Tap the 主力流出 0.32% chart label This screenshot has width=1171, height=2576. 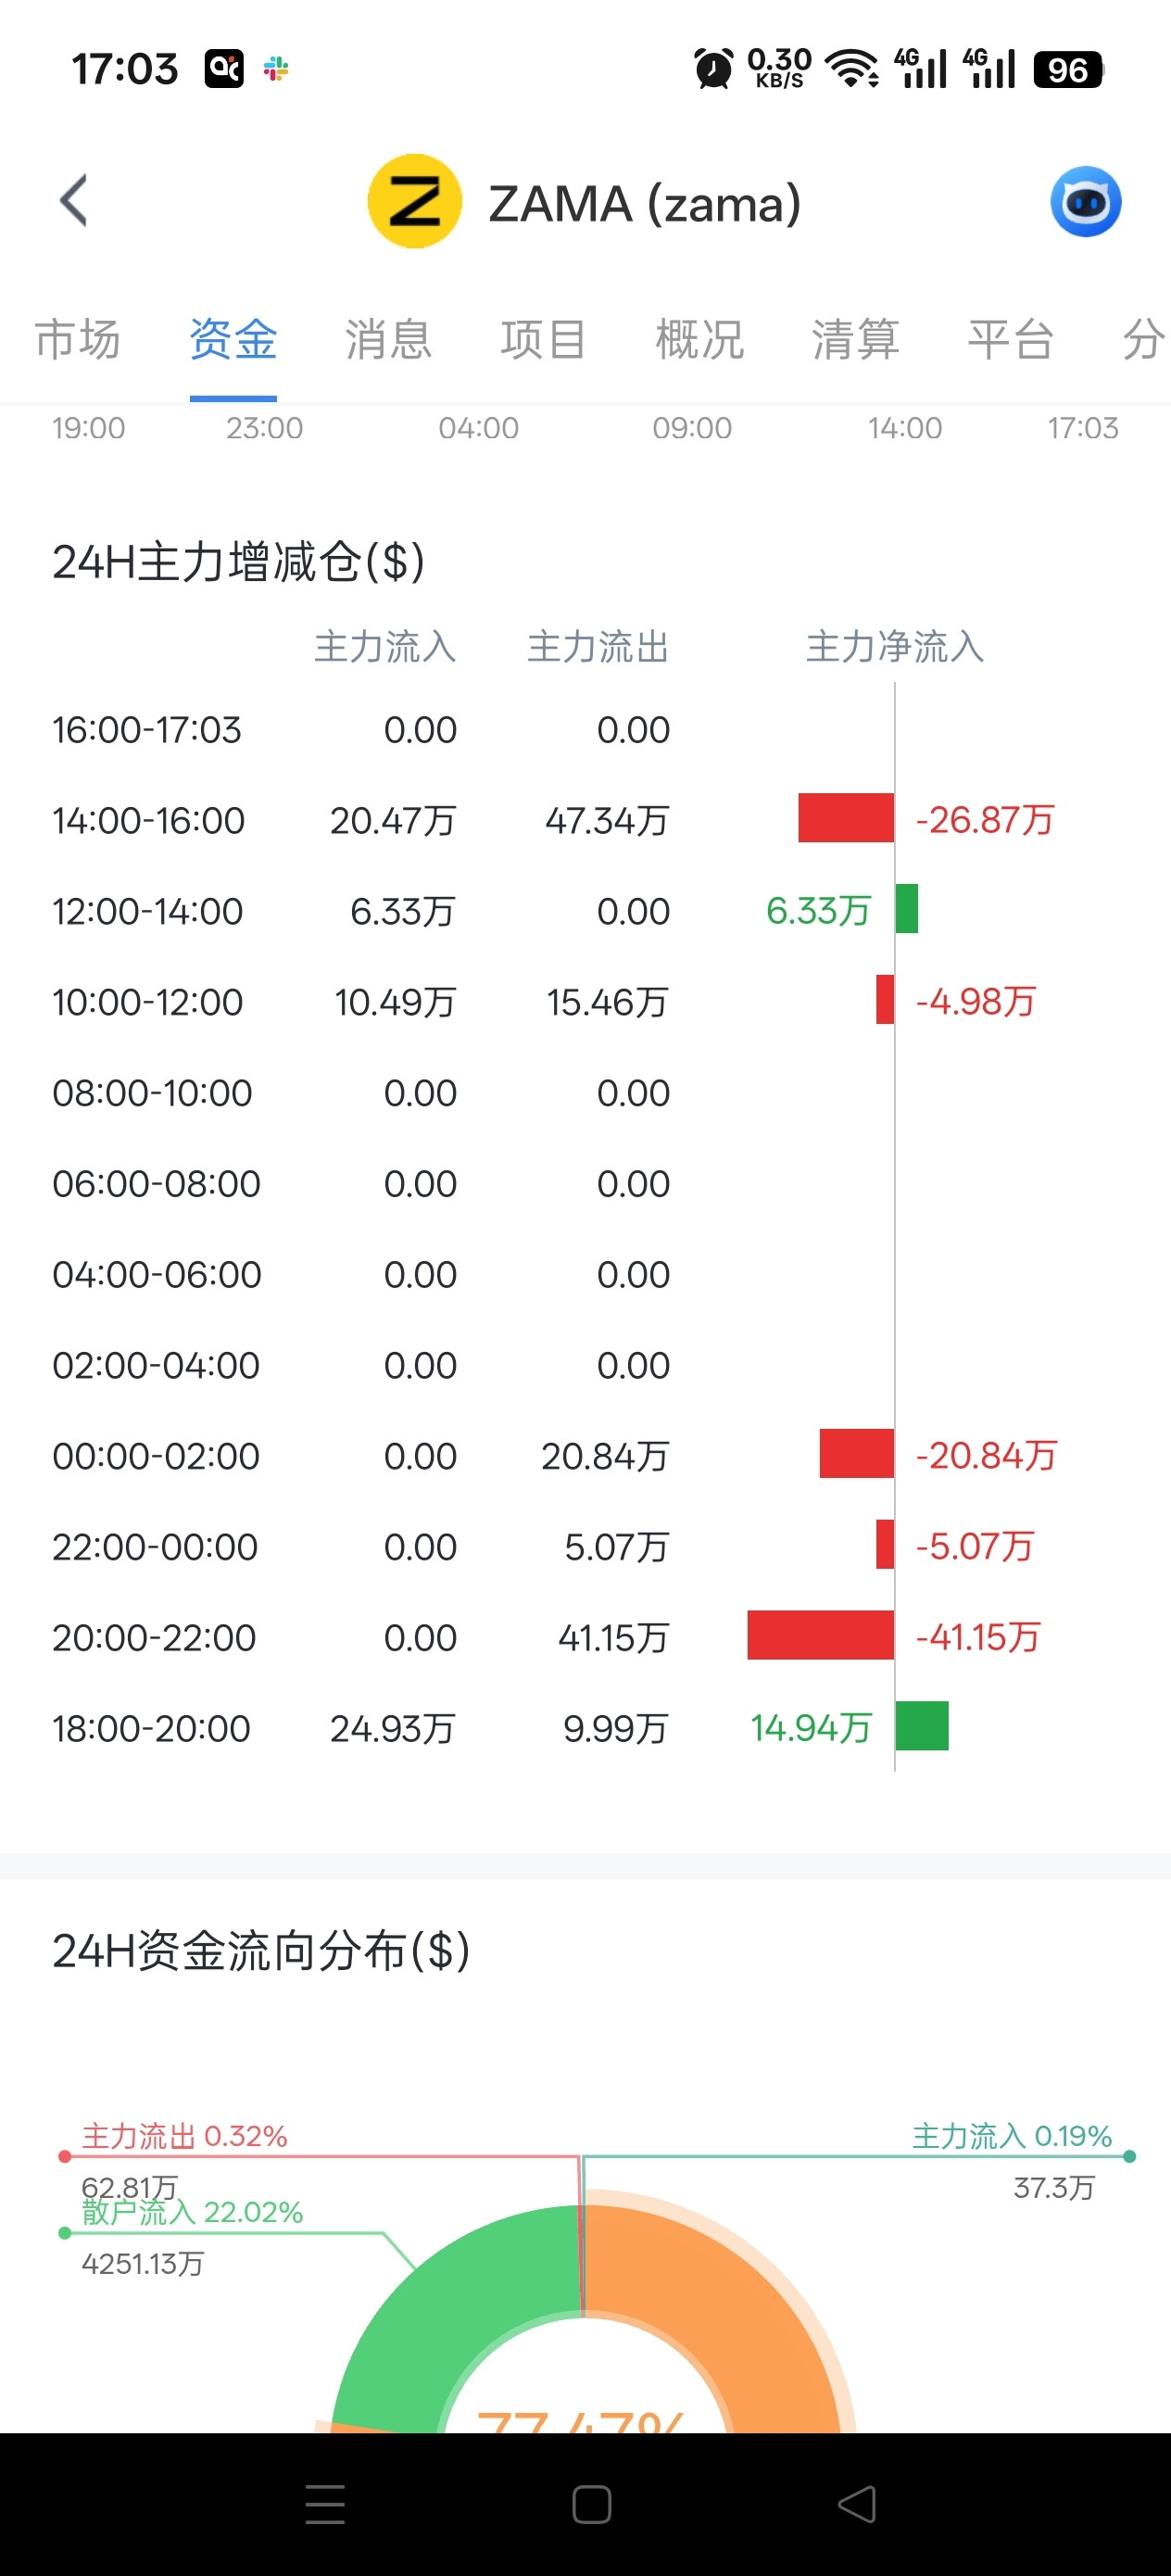(185, 2136)
